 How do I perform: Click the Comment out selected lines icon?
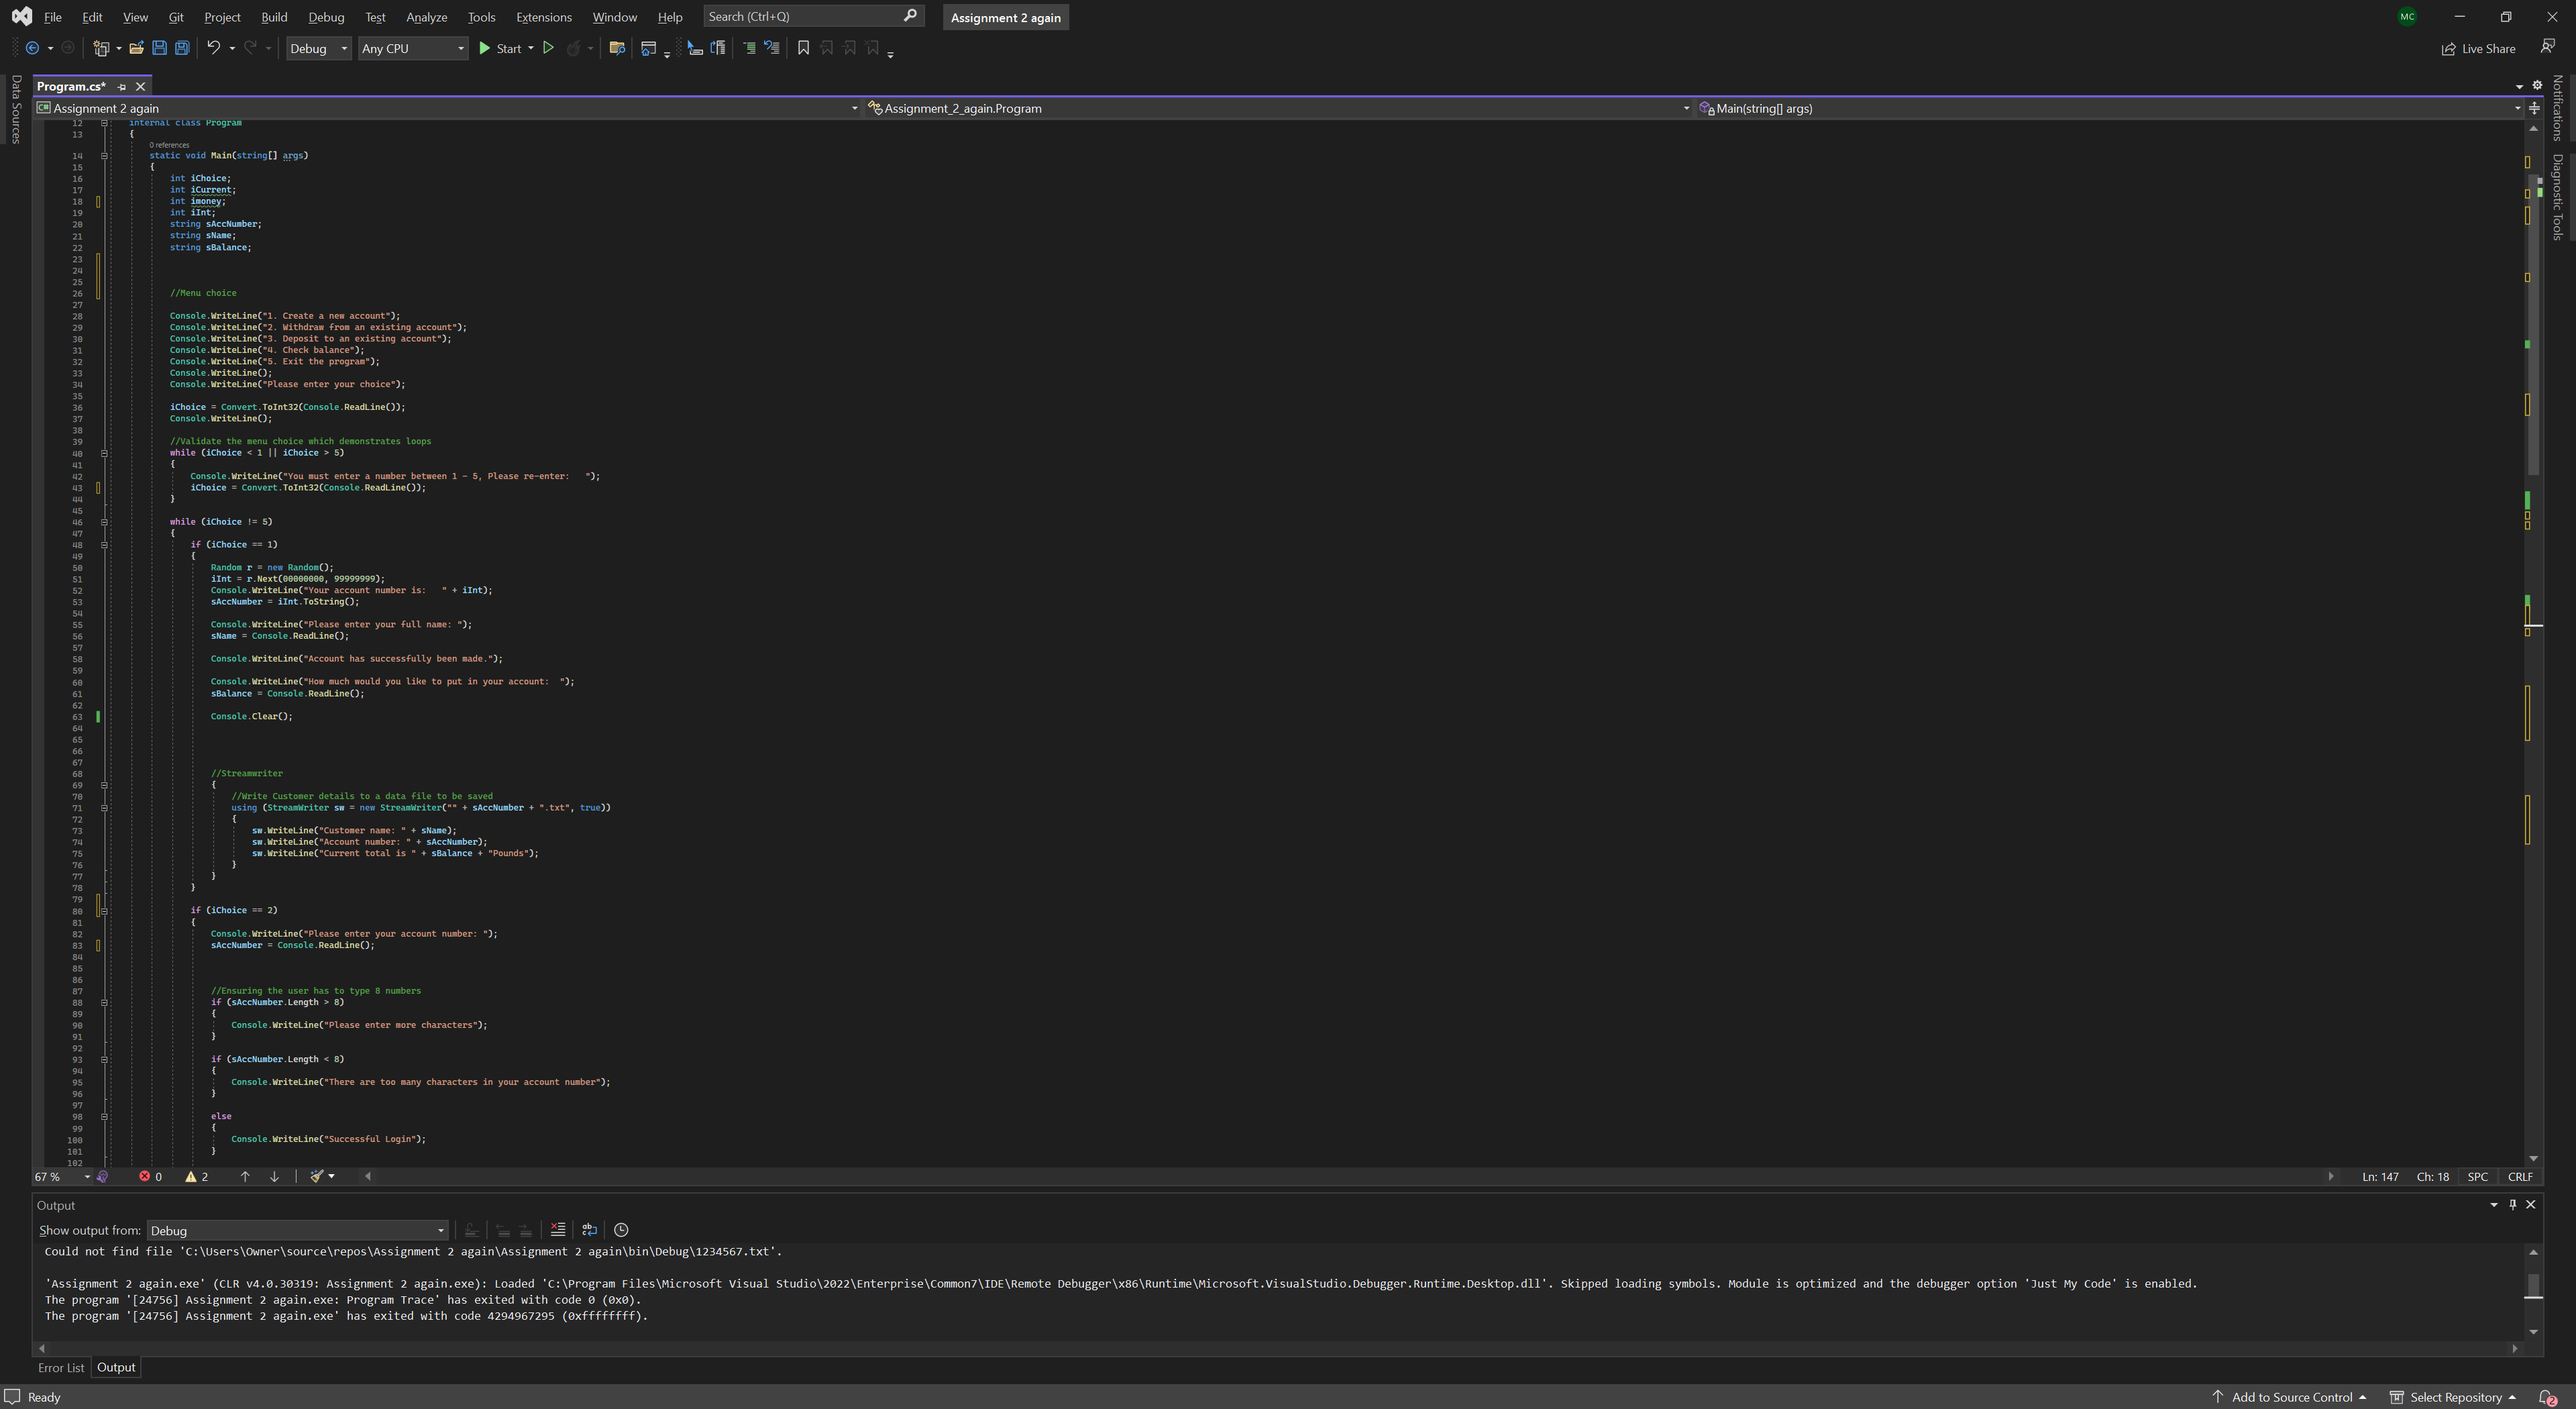coord(749,48)
